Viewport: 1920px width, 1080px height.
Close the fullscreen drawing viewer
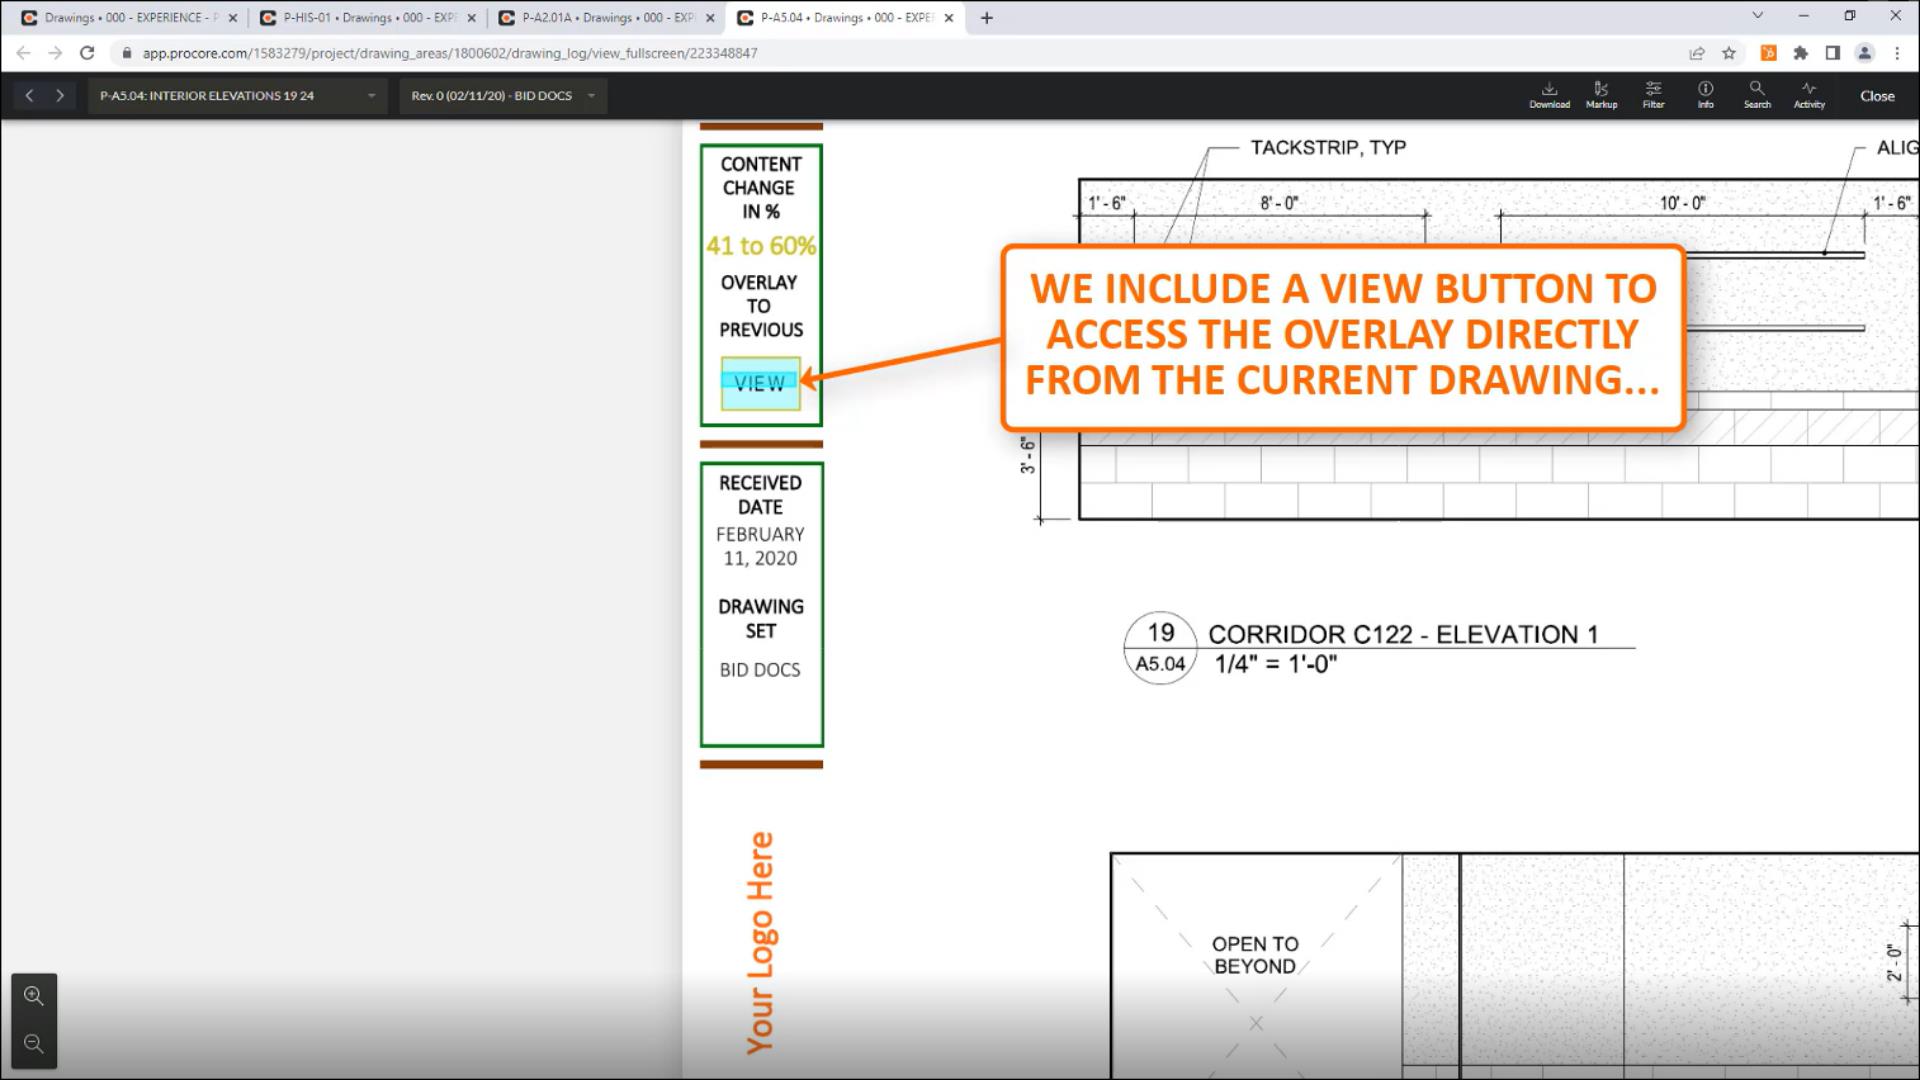tap(1876, 96)
